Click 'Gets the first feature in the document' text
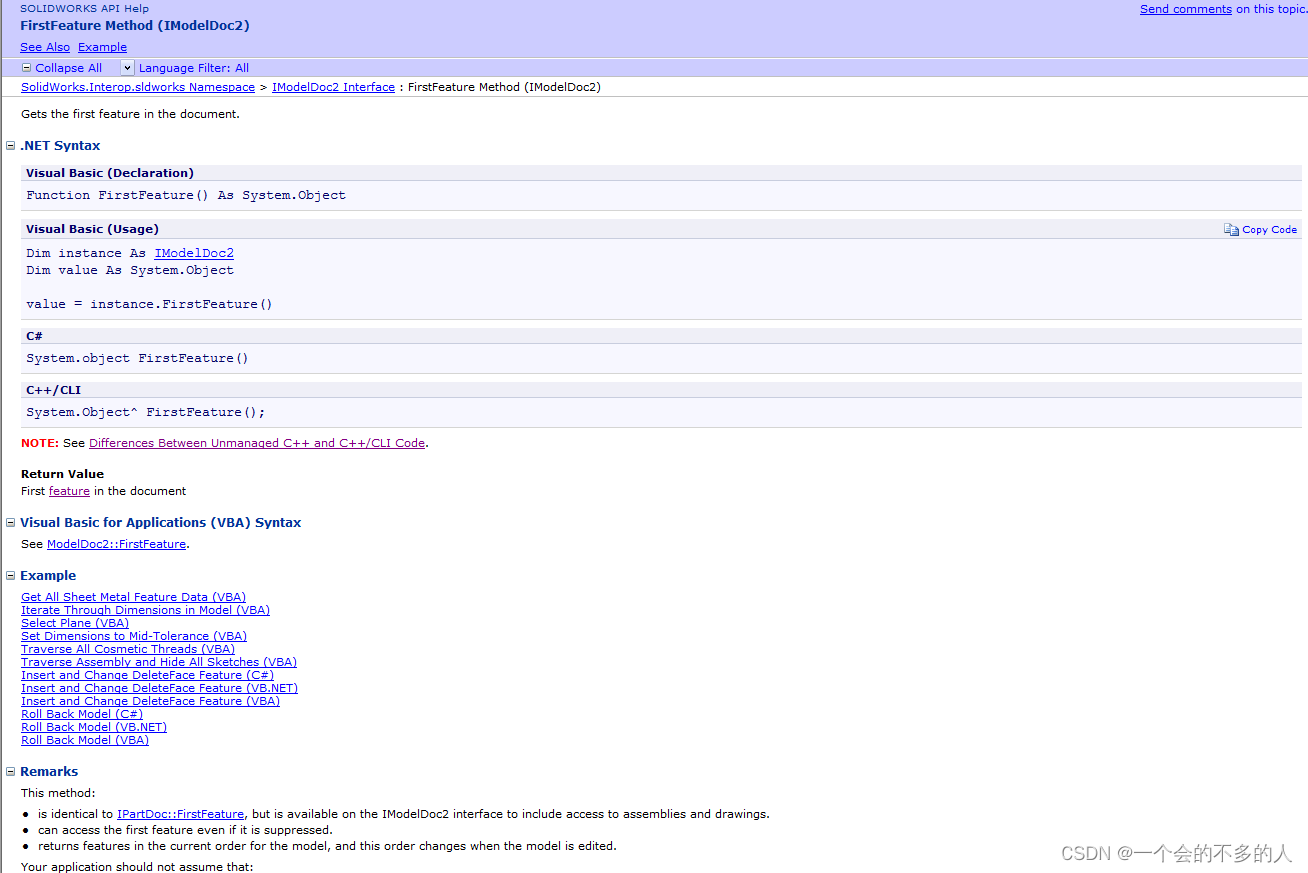The image size is (1308, 873). (130, 114)
